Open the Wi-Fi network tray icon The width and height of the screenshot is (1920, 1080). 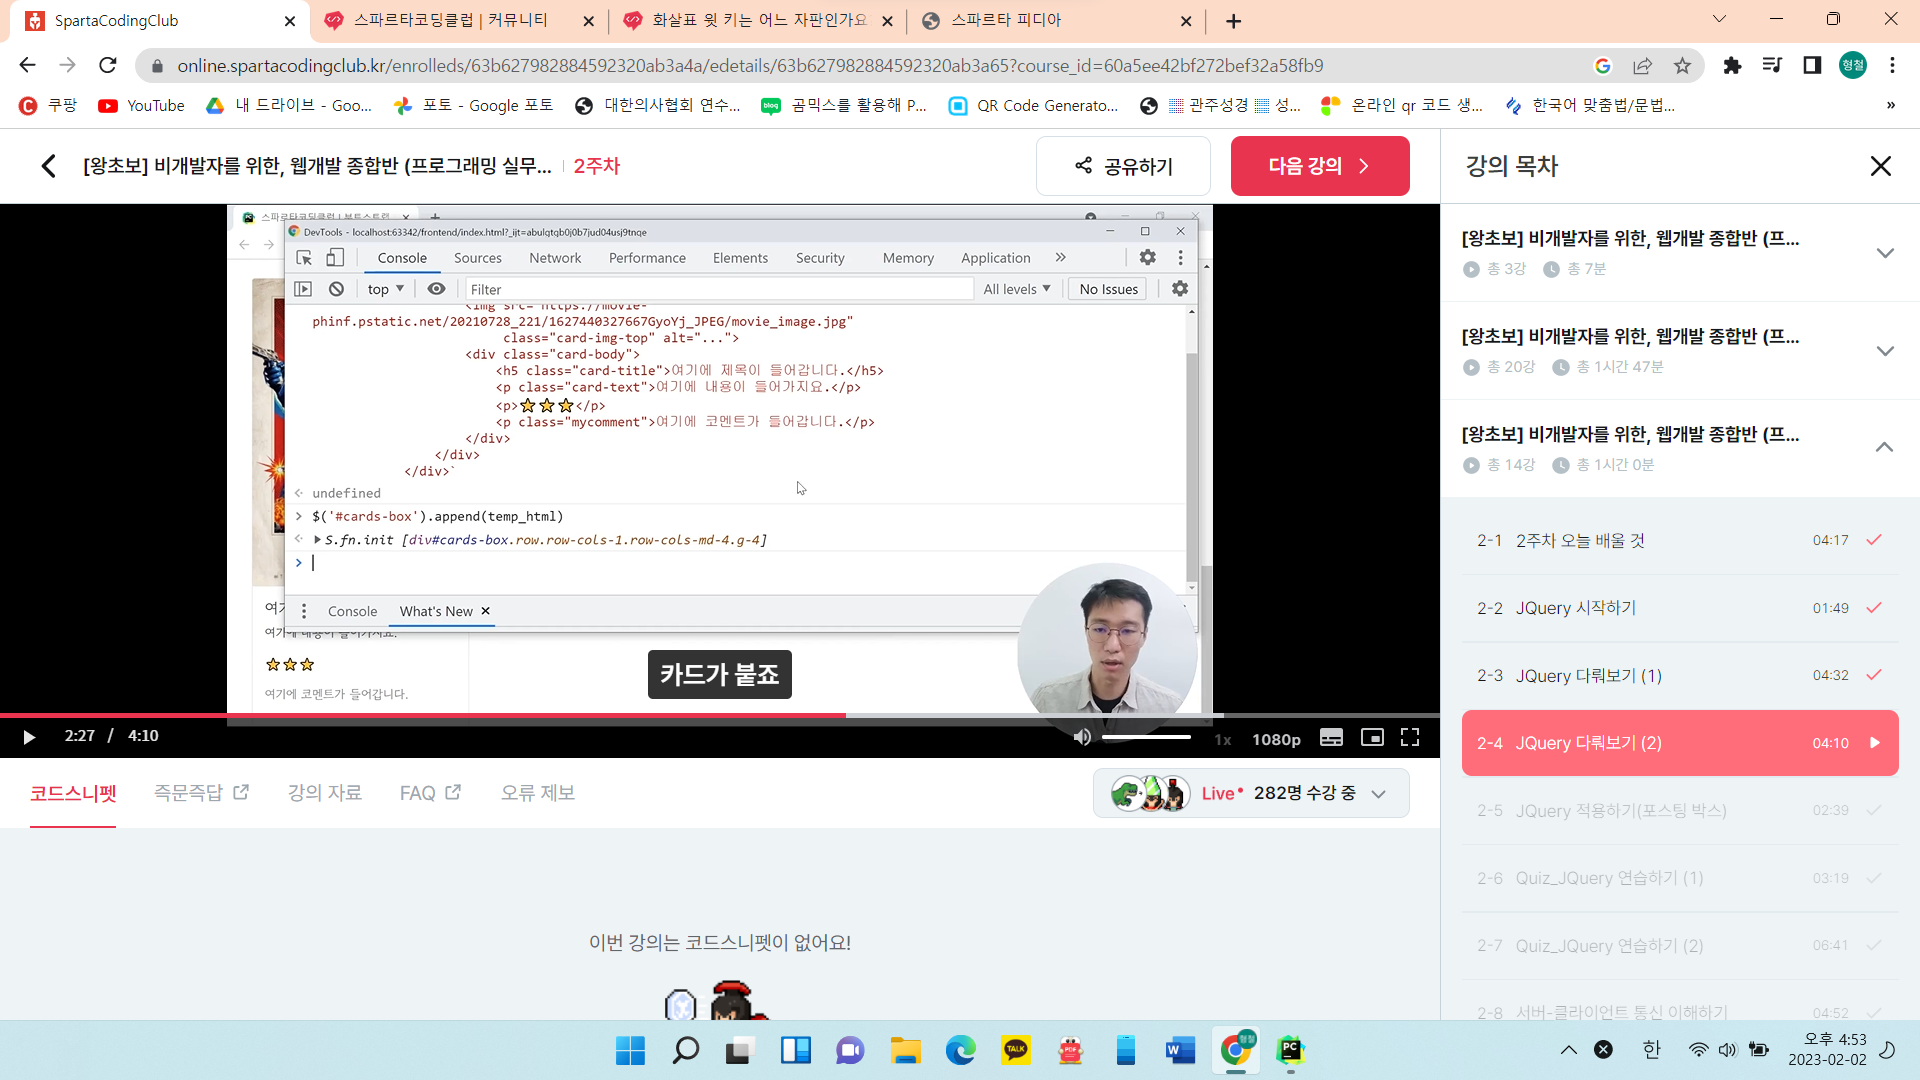(1698, 1050)
